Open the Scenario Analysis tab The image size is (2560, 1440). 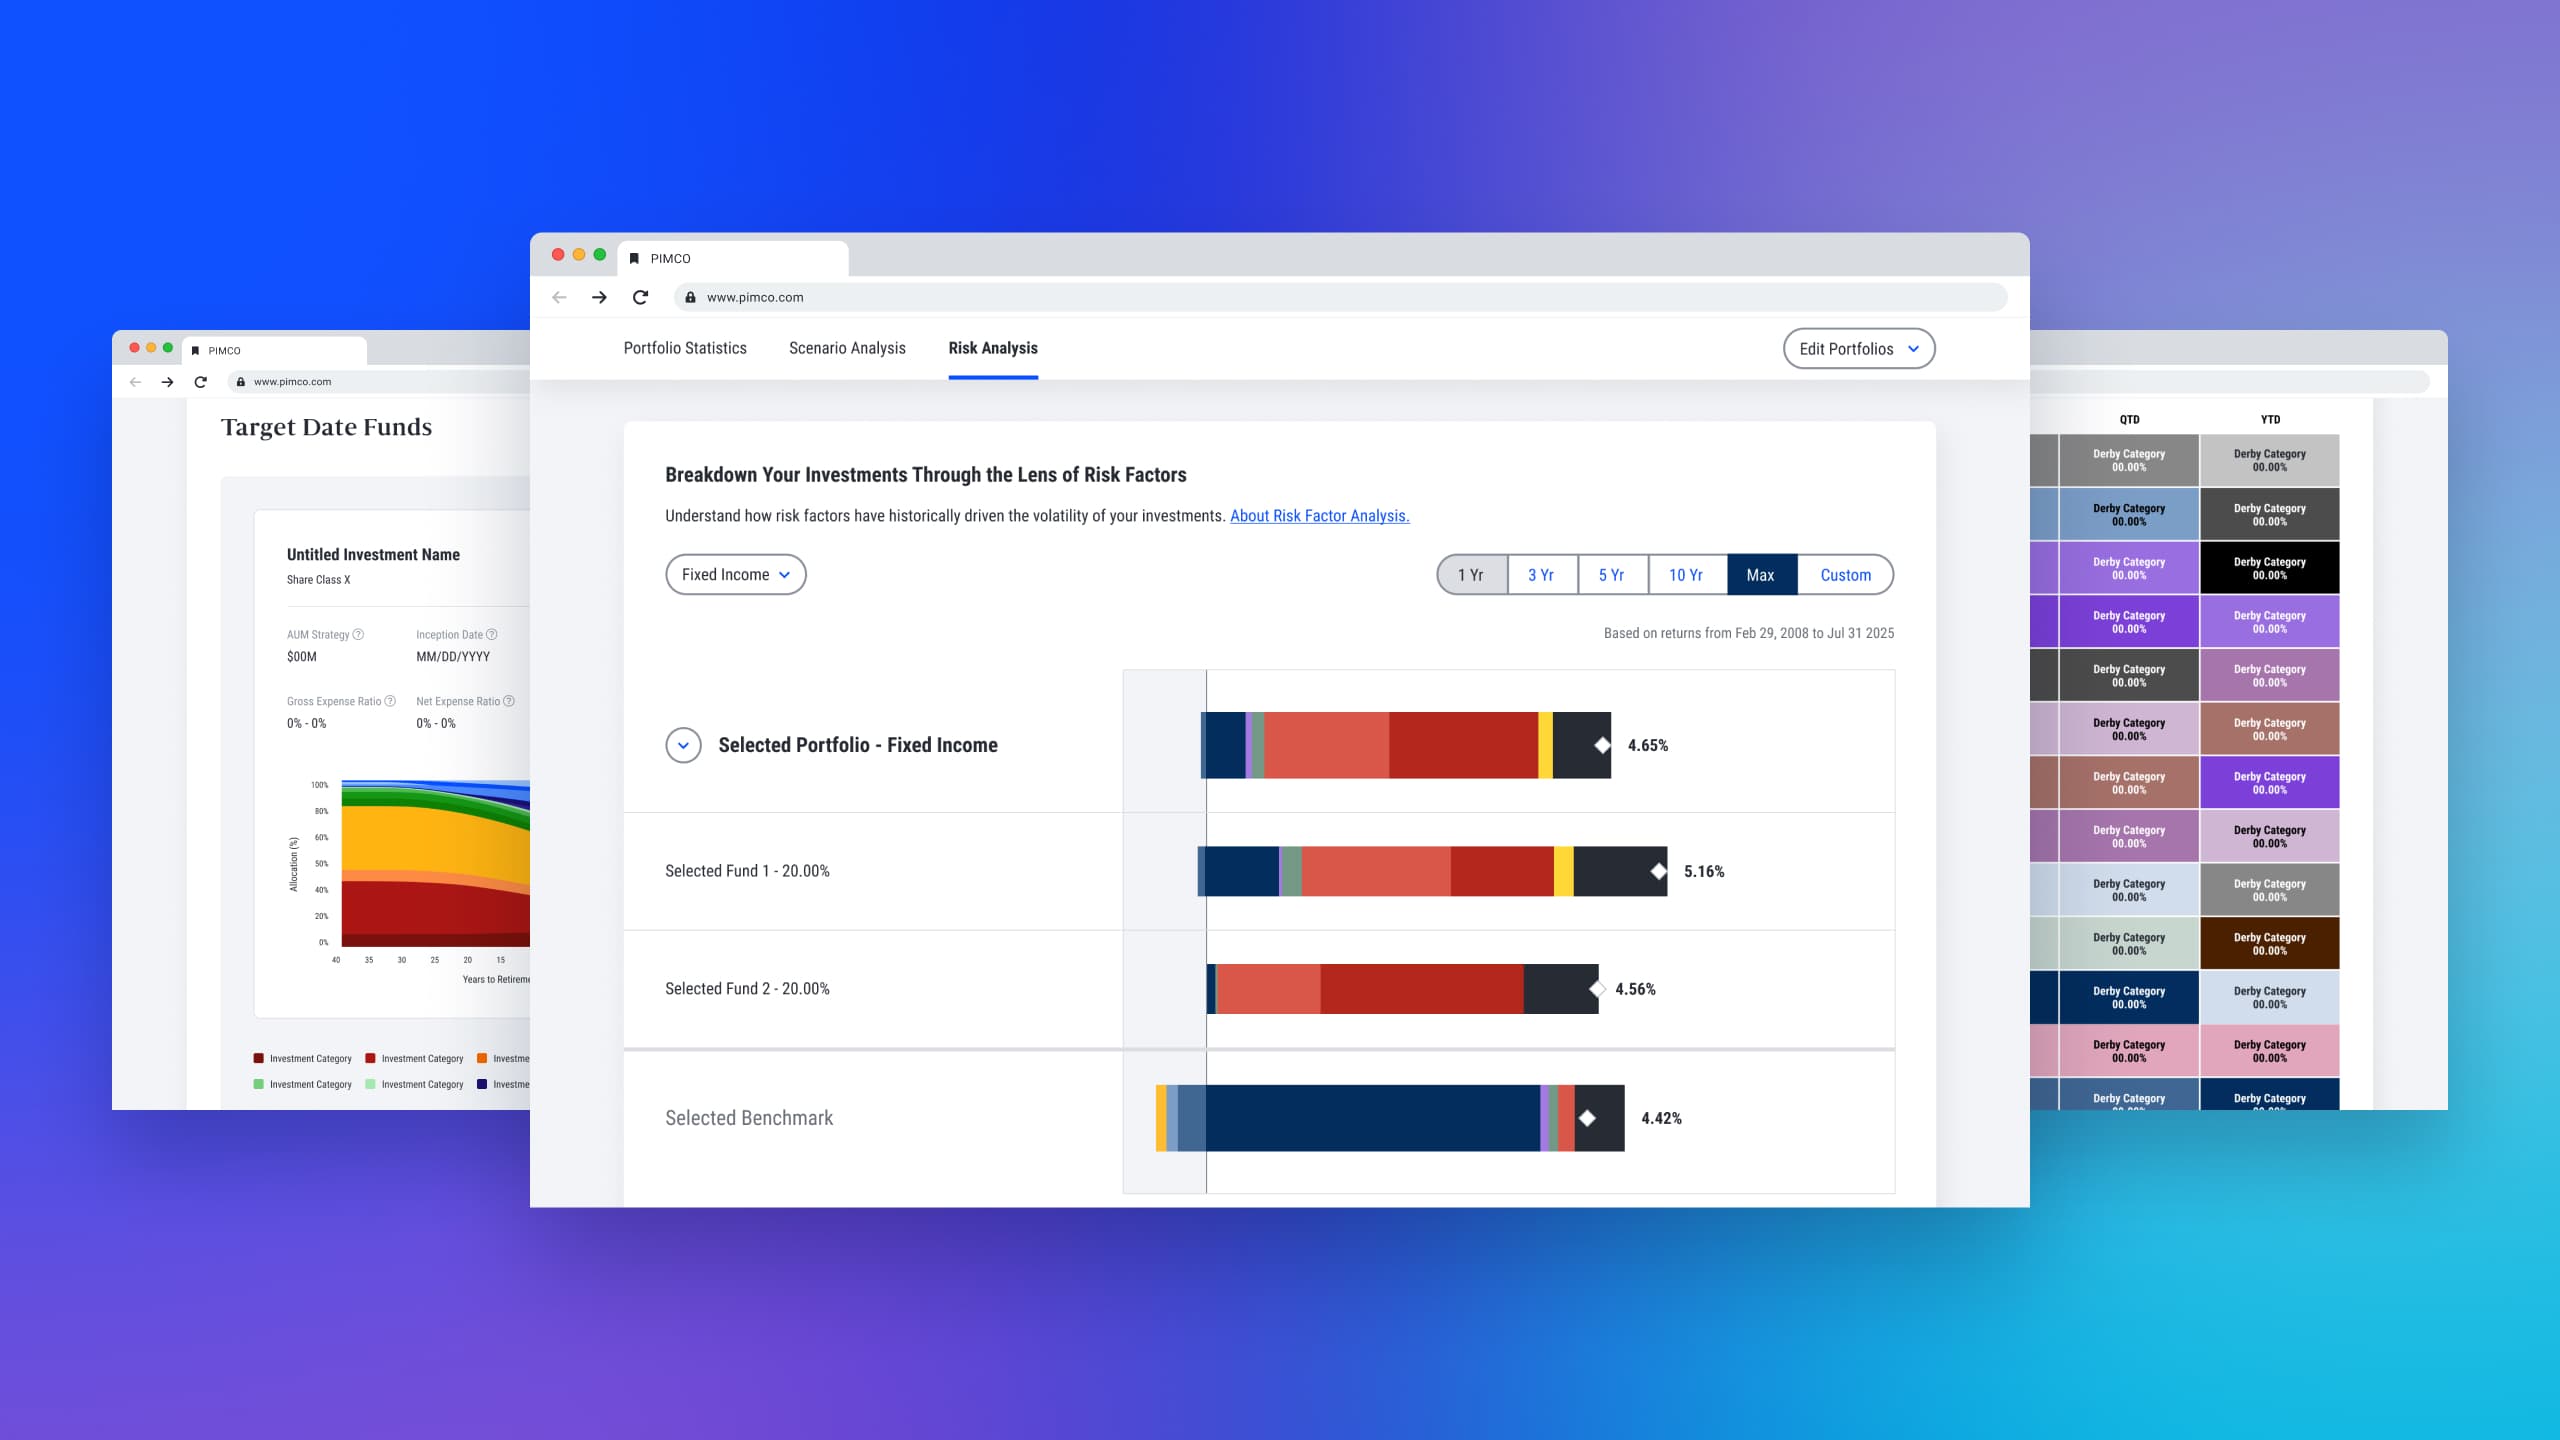pyautogui.click(x=846, y=348)
